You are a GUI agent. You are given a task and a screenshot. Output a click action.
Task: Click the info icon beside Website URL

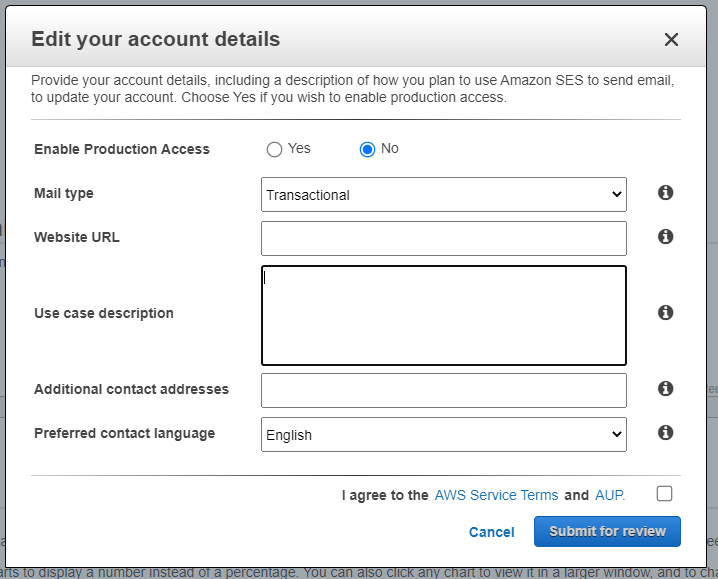click(665, 237)
